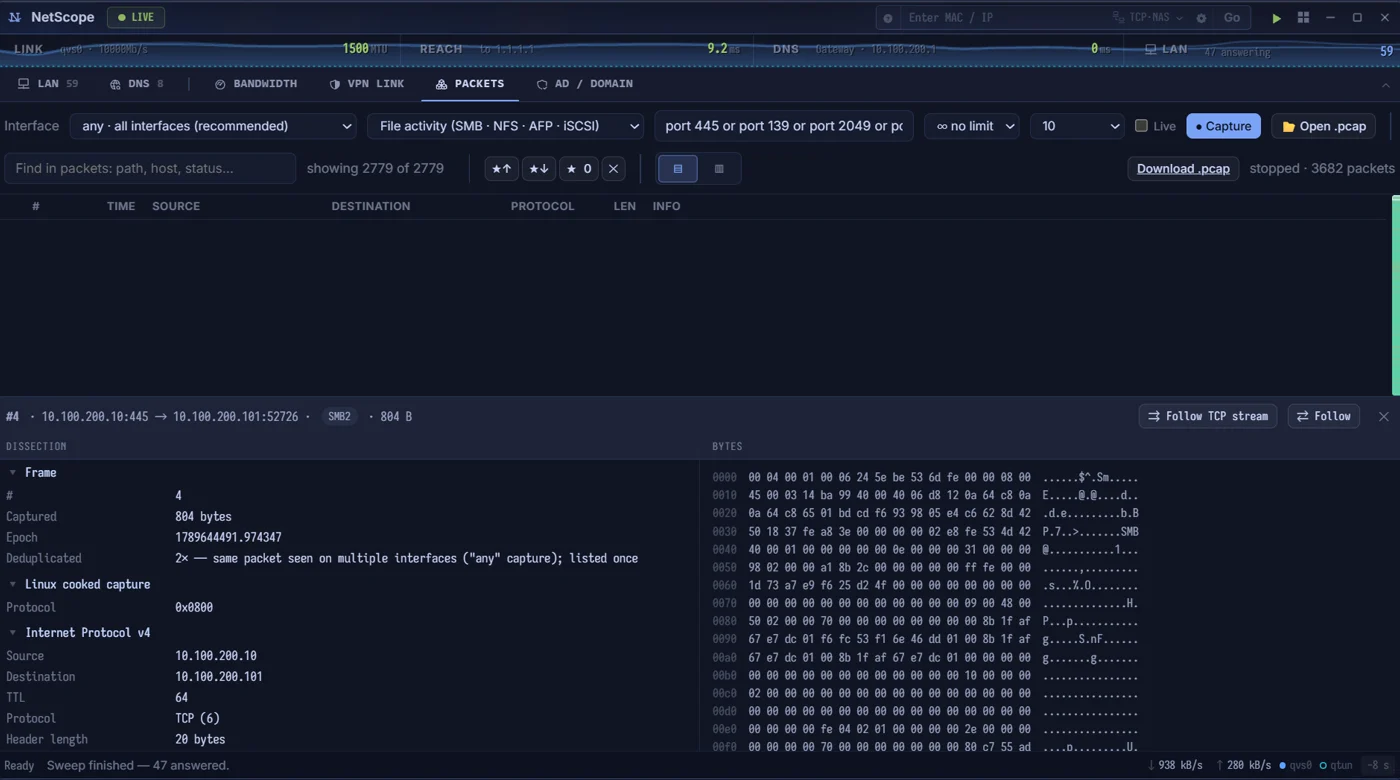Image resolution: width=1400 pixels, height=780 pixels.
Task: Focus the Find in packets search field
Action: (150, 168)
